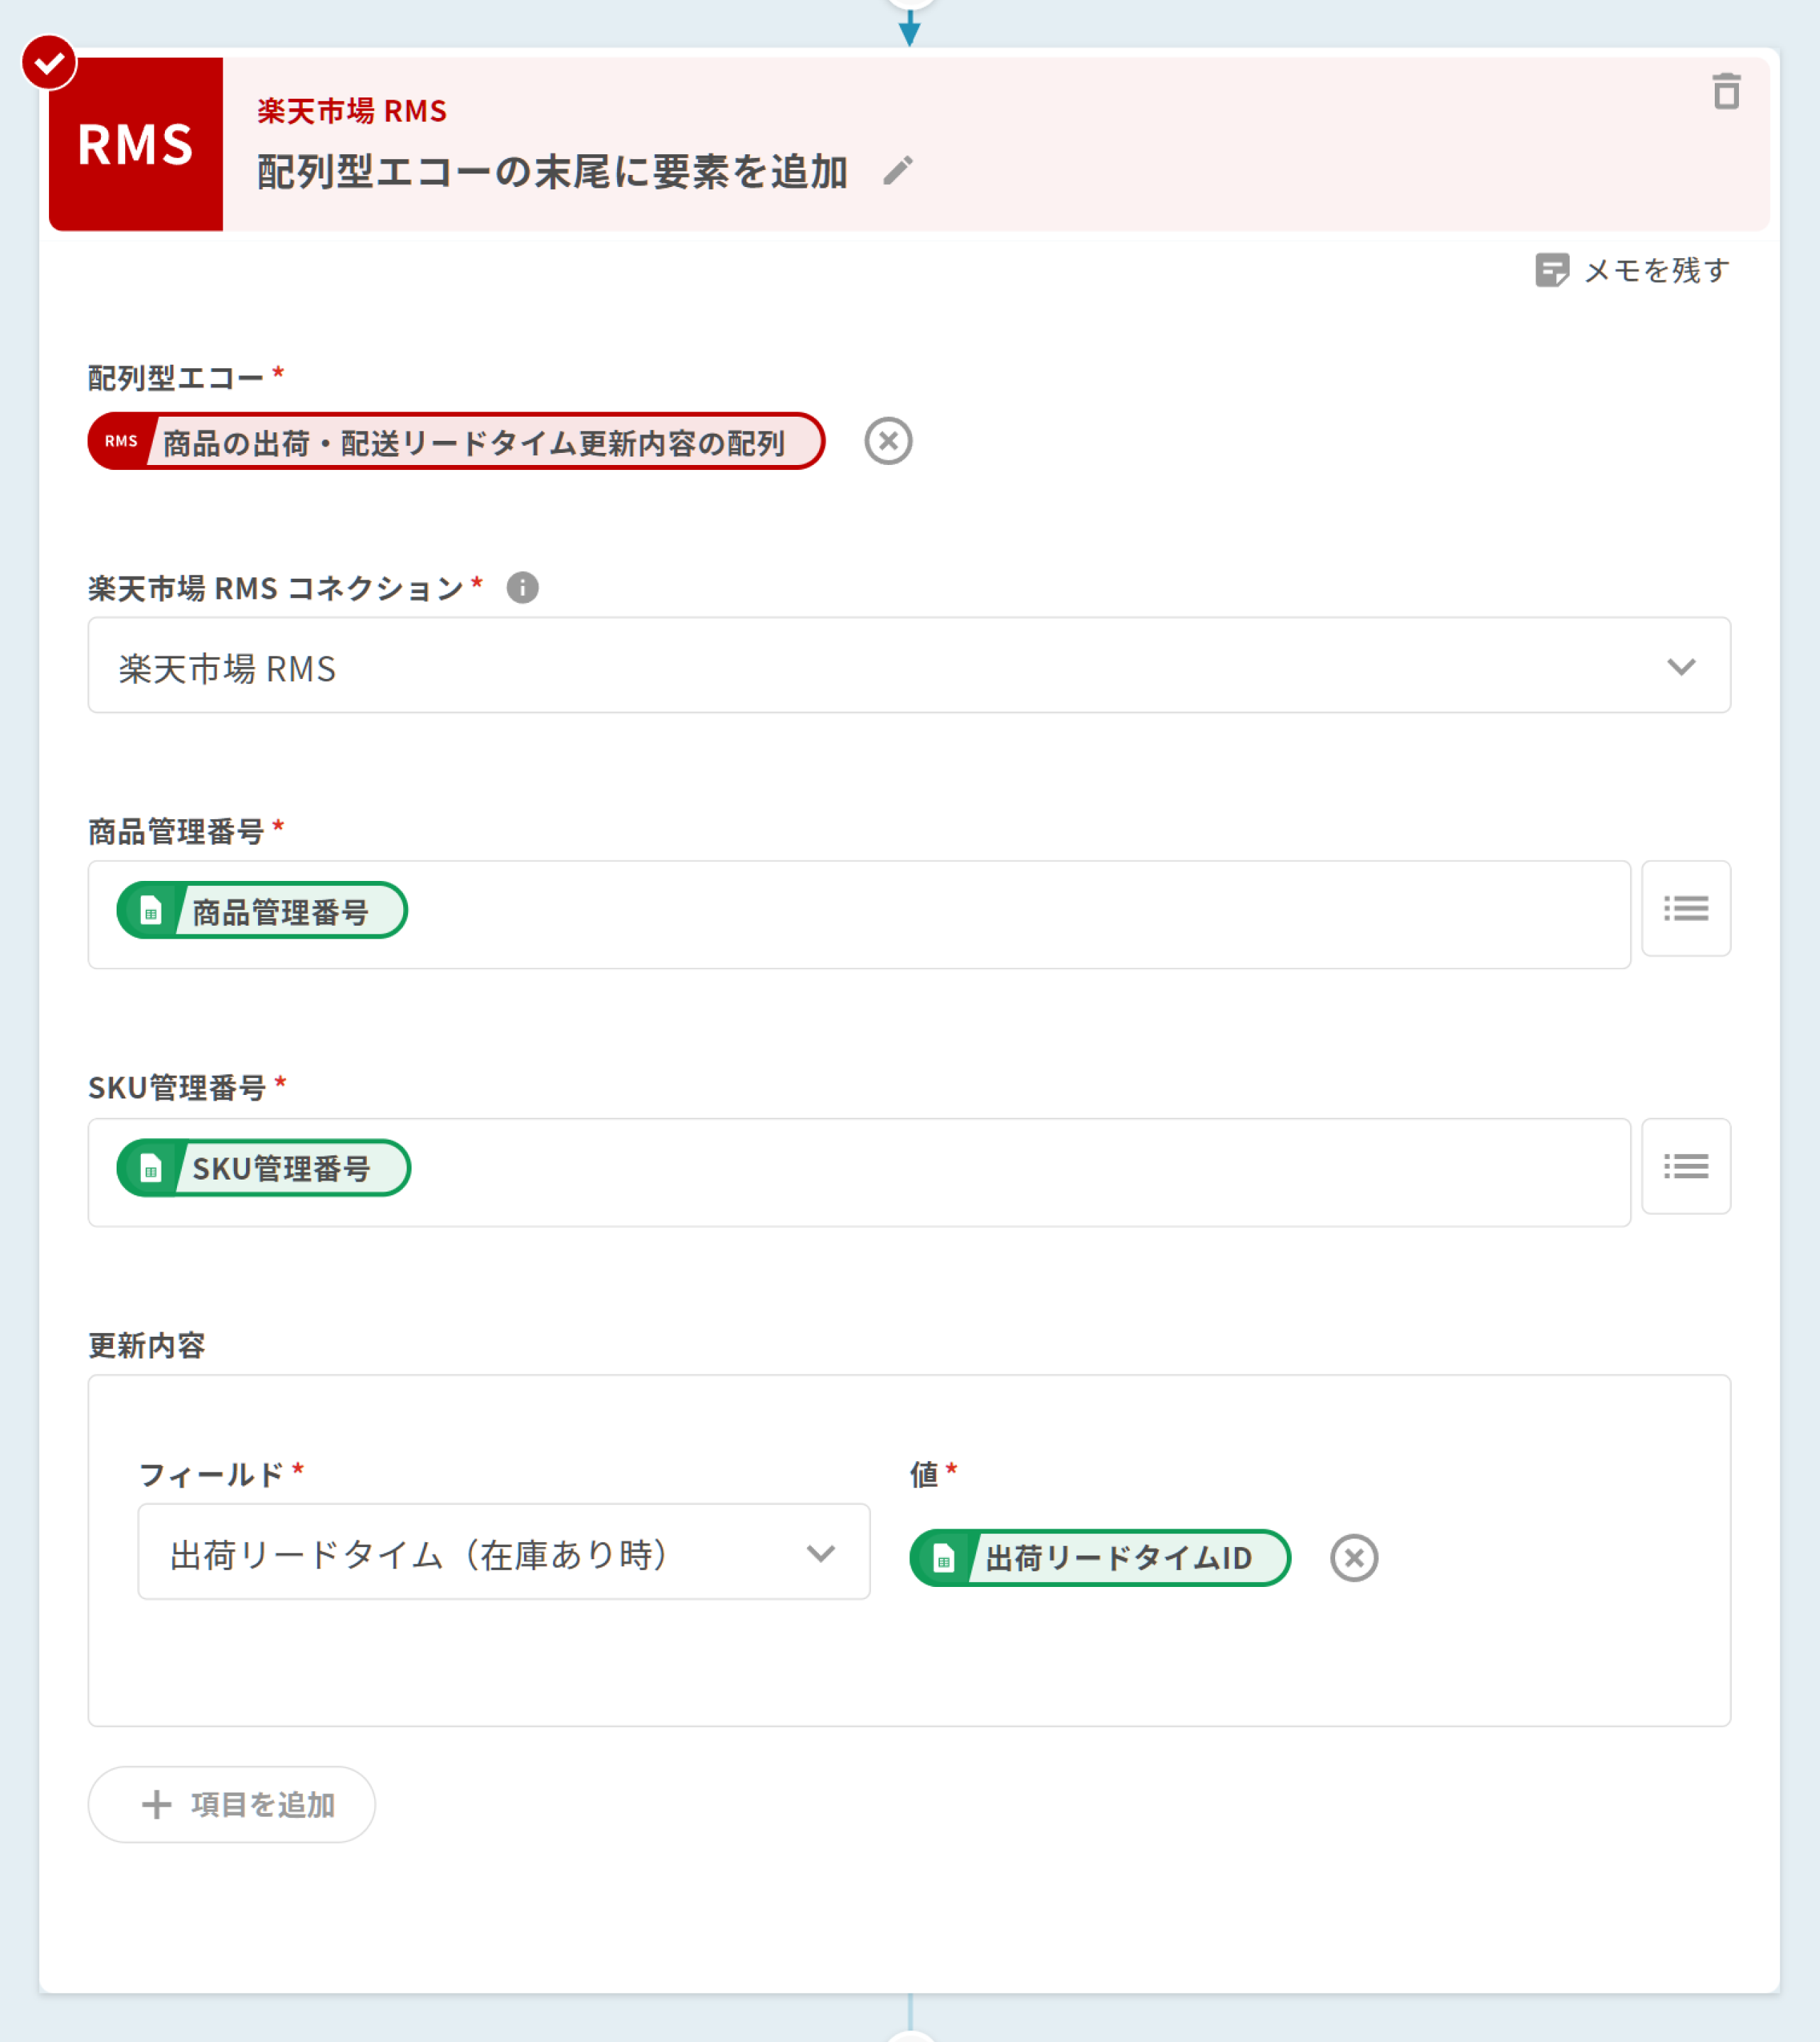1820x2042 pixels.
Task: Click the trash delete icon in header
Action: pos(1726,92)
